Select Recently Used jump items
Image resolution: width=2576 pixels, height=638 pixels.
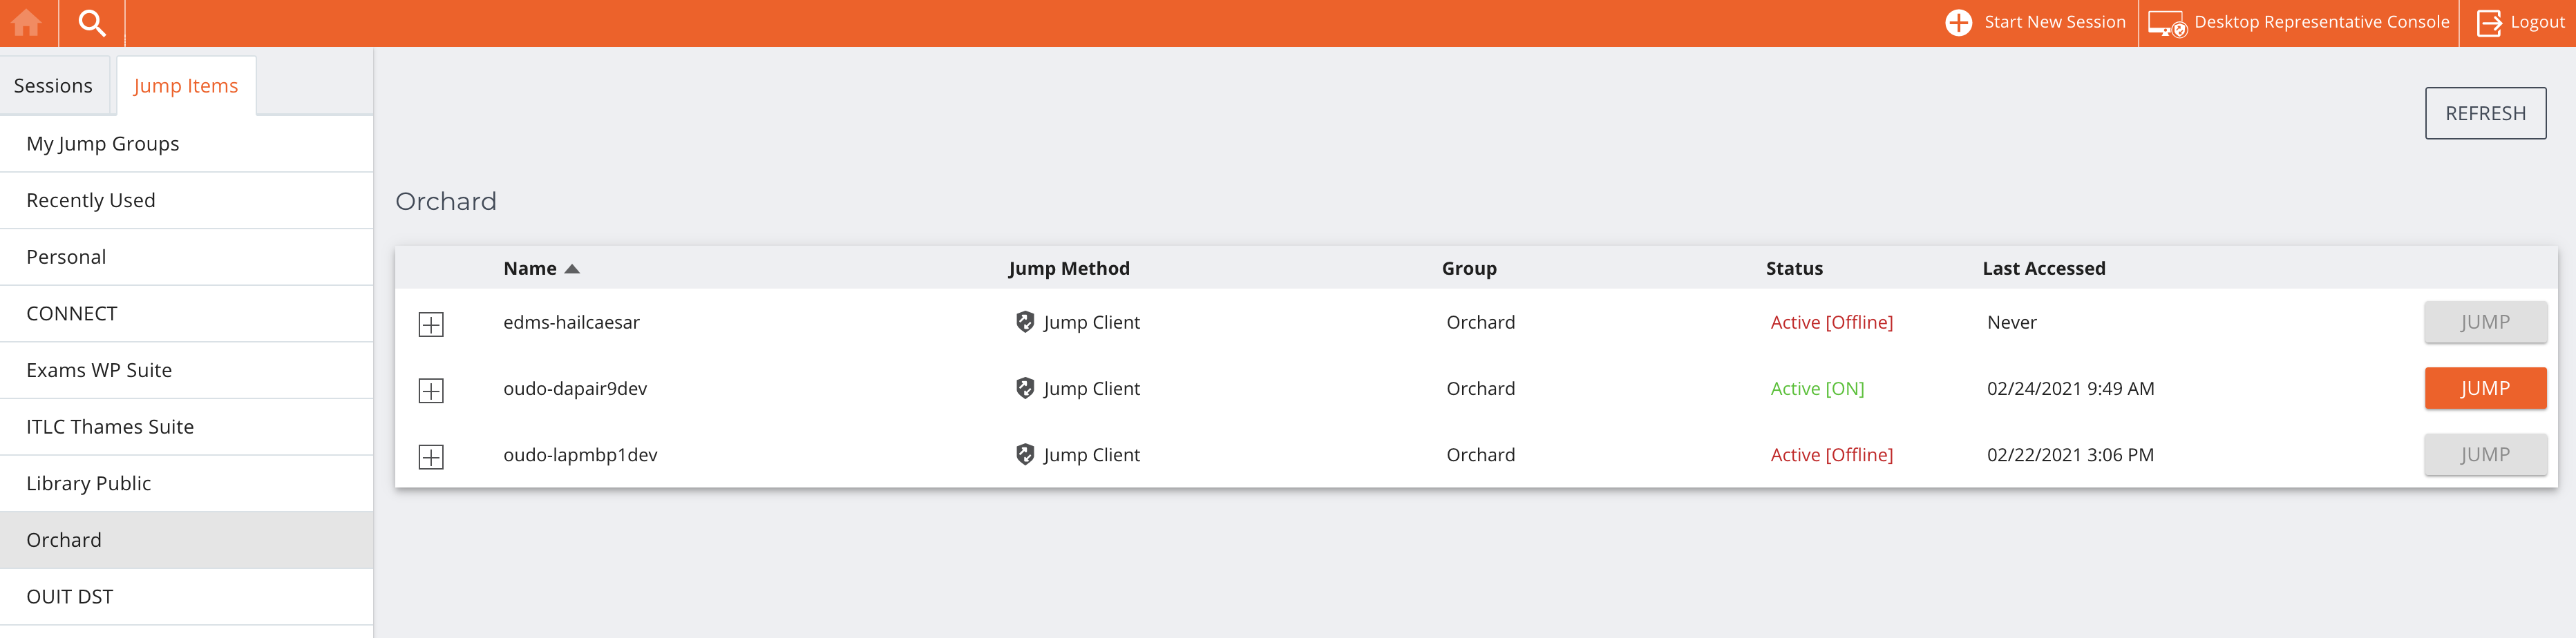[x=91, y=200]
